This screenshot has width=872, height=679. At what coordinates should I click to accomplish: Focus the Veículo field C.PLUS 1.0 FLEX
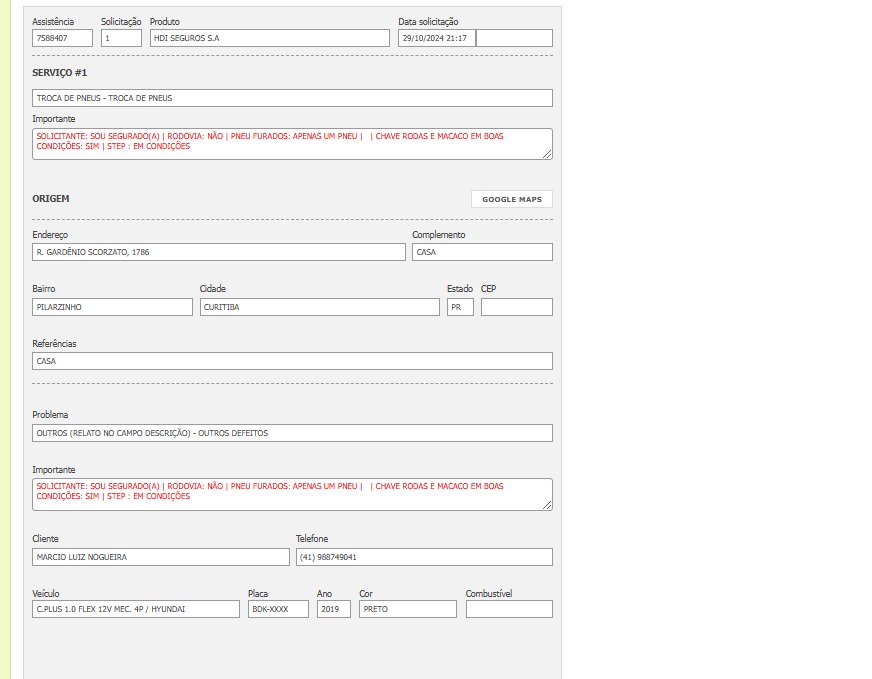(x=136, y=609)
